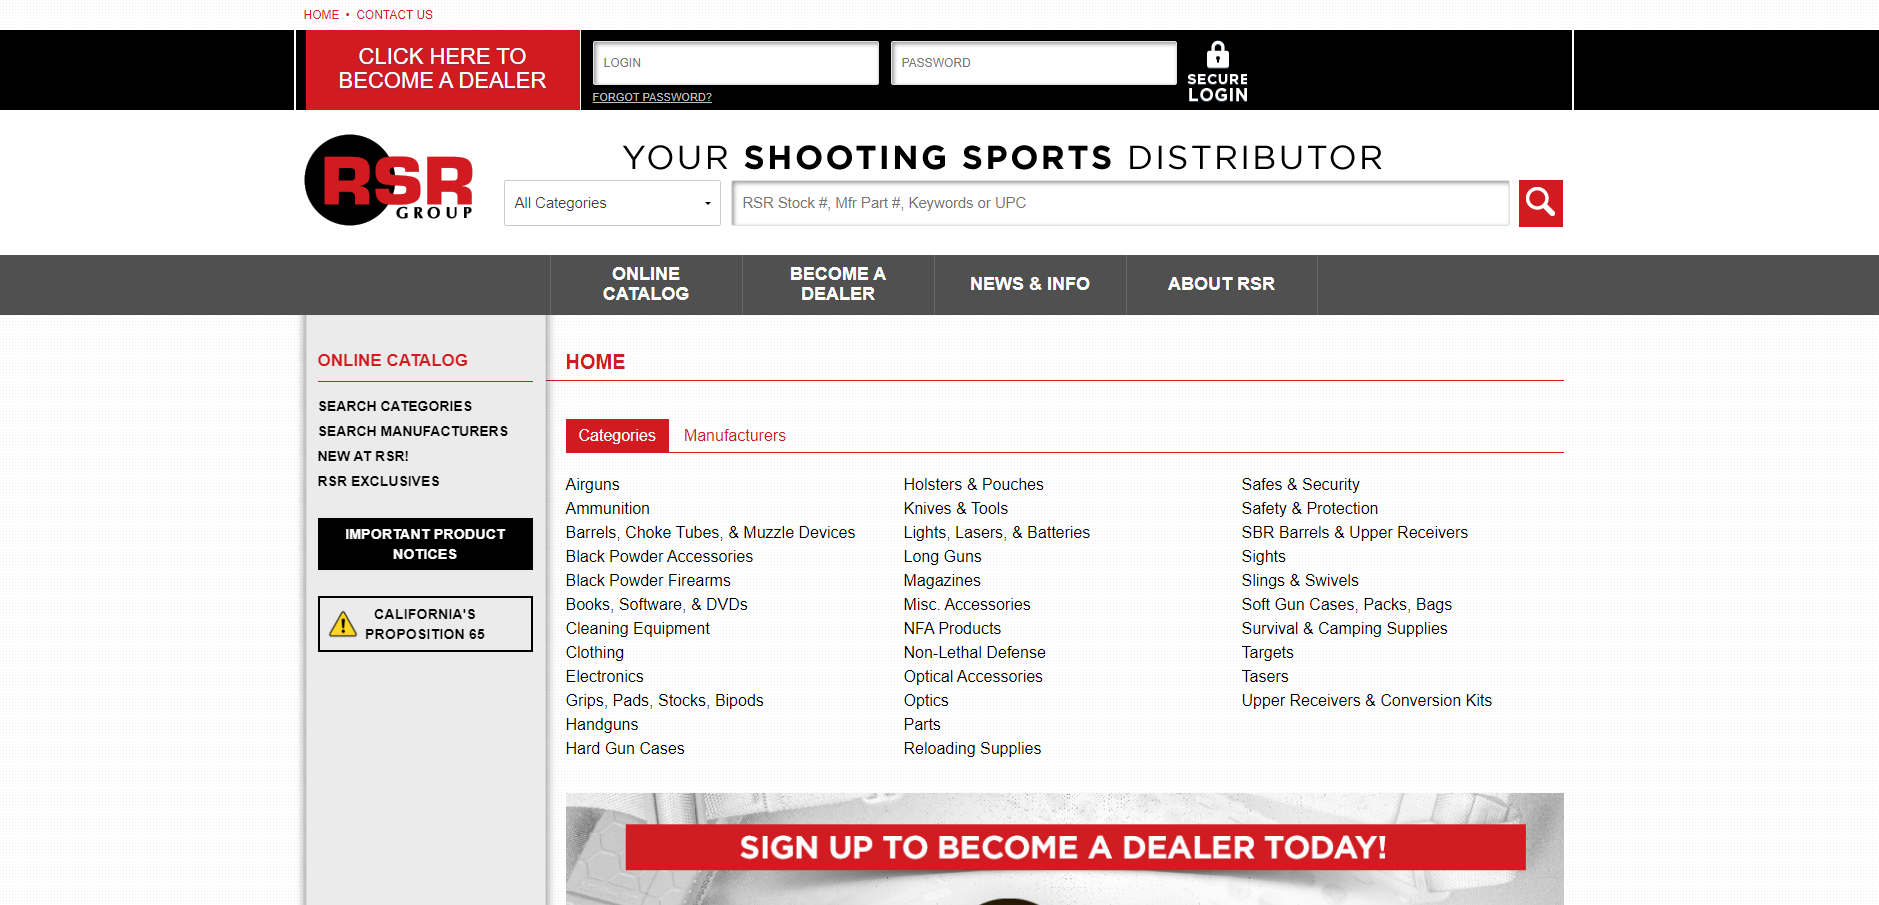Open Lights, Lasers, & Batteries category
1879x905 pixels.
coord(997,532)
